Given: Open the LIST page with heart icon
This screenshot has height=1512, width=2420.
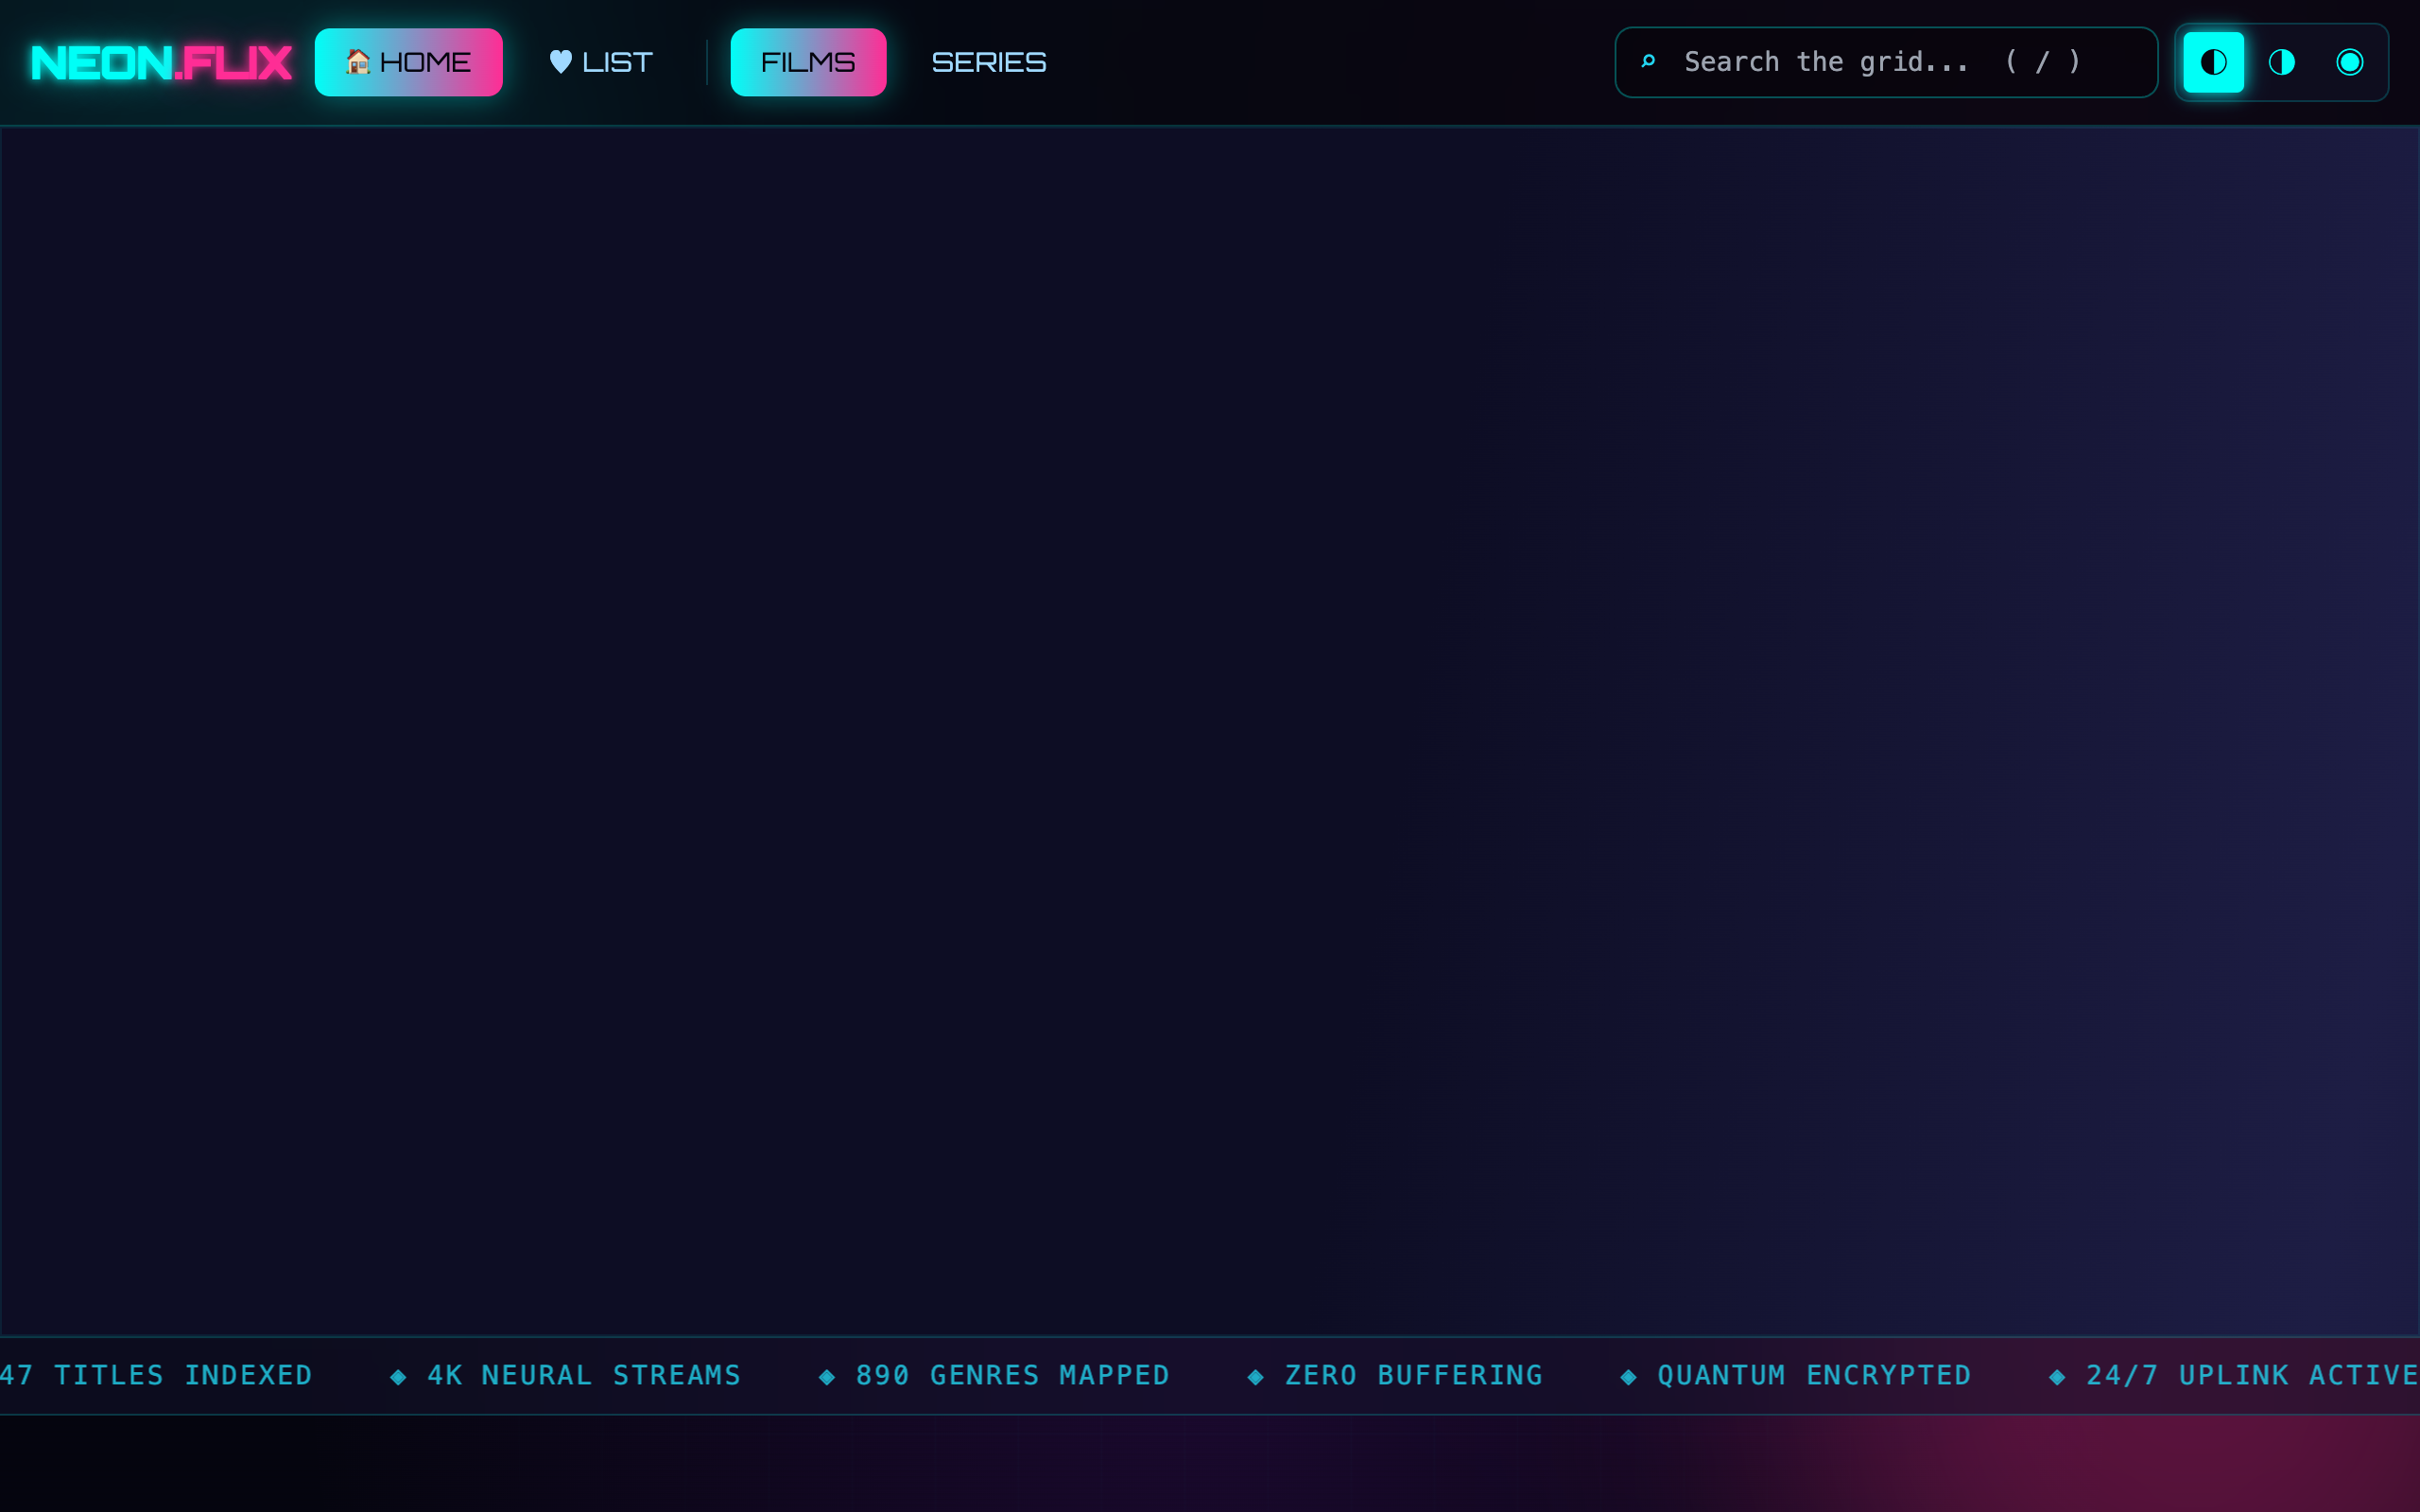Looking at the screenshot, I should [x=601, y=62].
